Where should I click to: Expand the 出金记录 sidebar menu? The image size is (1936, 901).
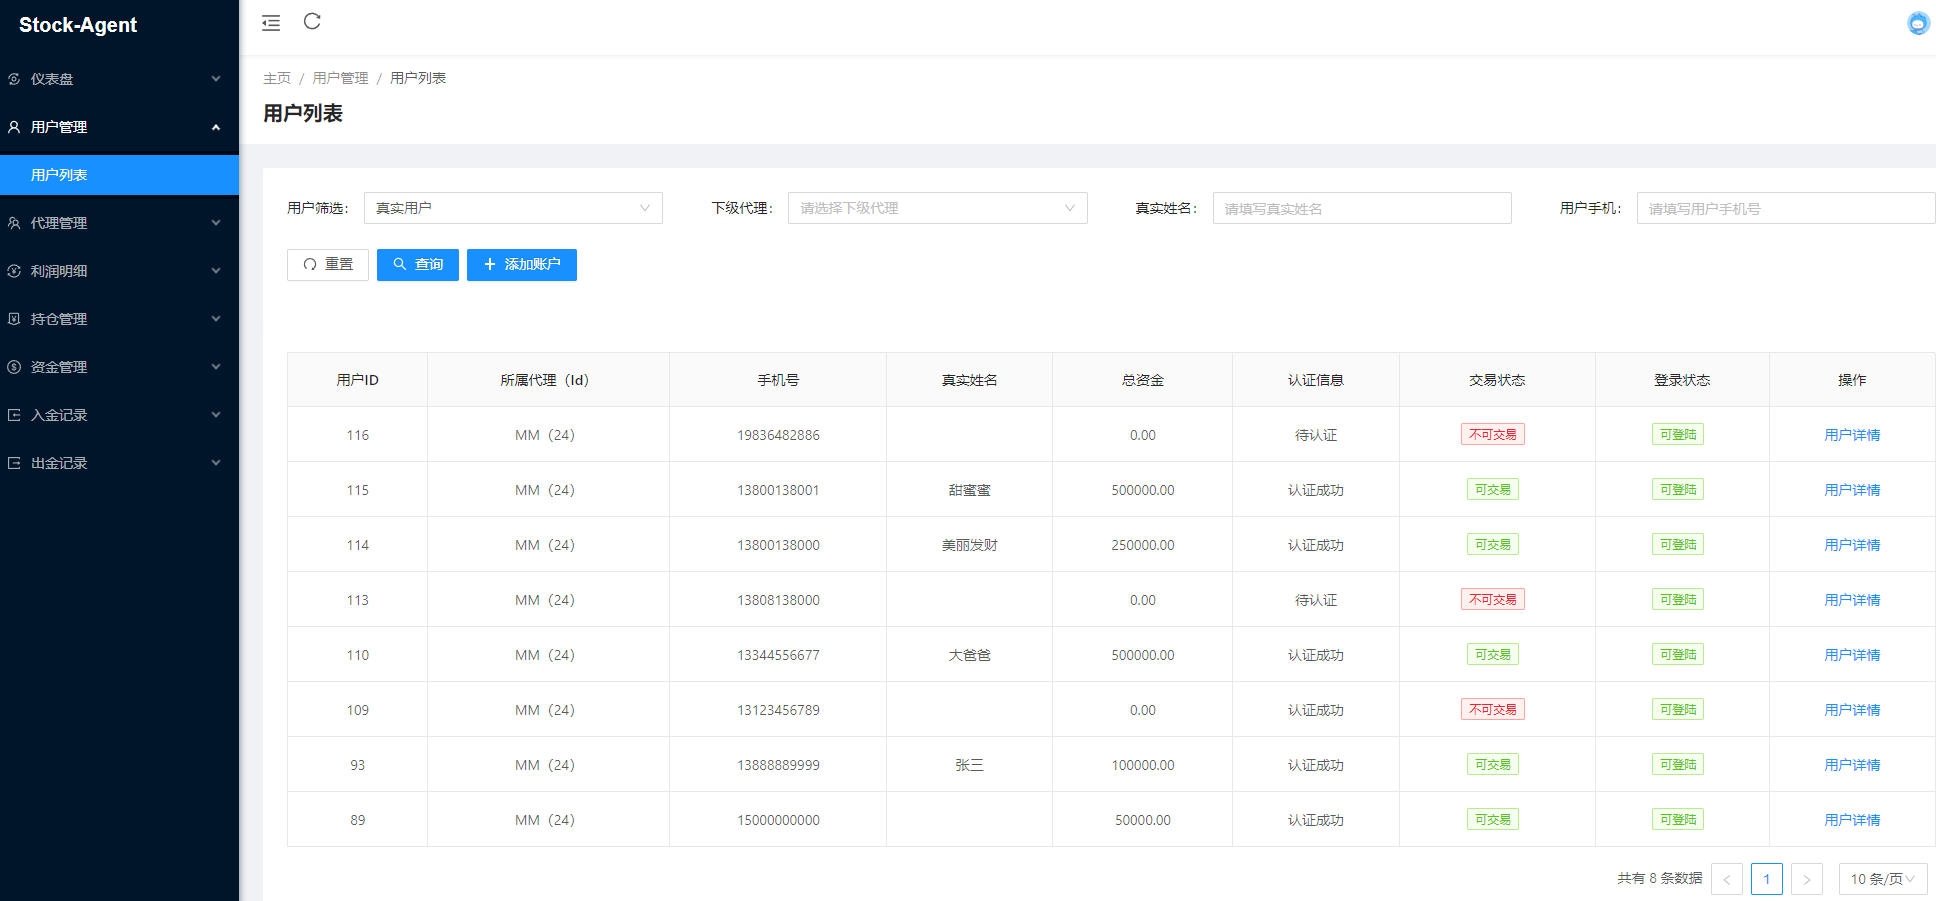pos(119,463)
